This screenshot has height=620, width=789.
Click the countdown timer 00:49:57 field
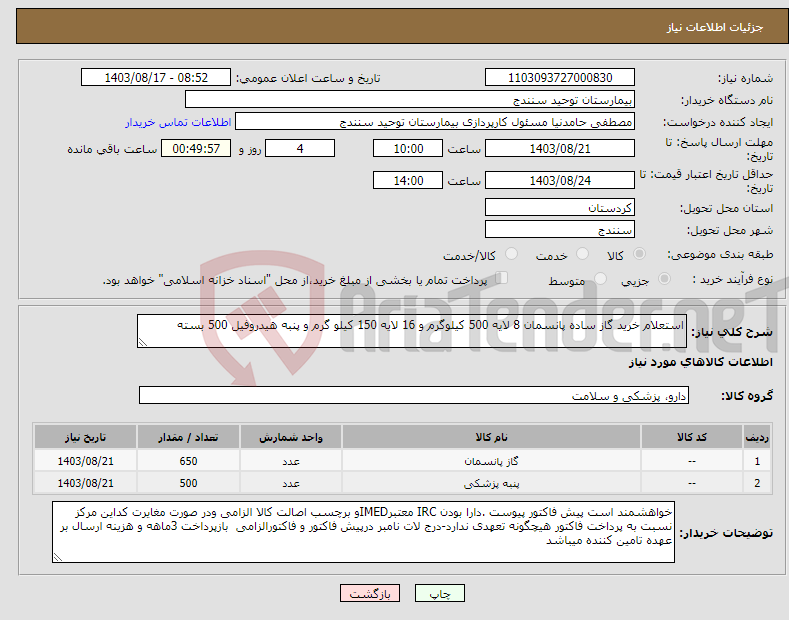coord(196,148)
